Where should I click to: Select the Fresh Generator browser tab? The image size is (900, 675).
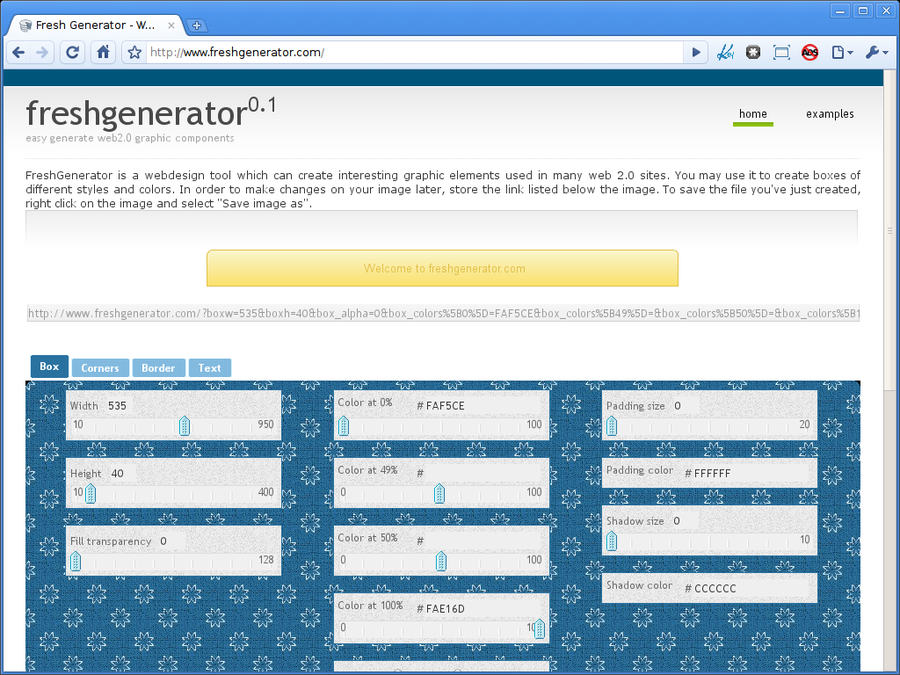(95, 25)
